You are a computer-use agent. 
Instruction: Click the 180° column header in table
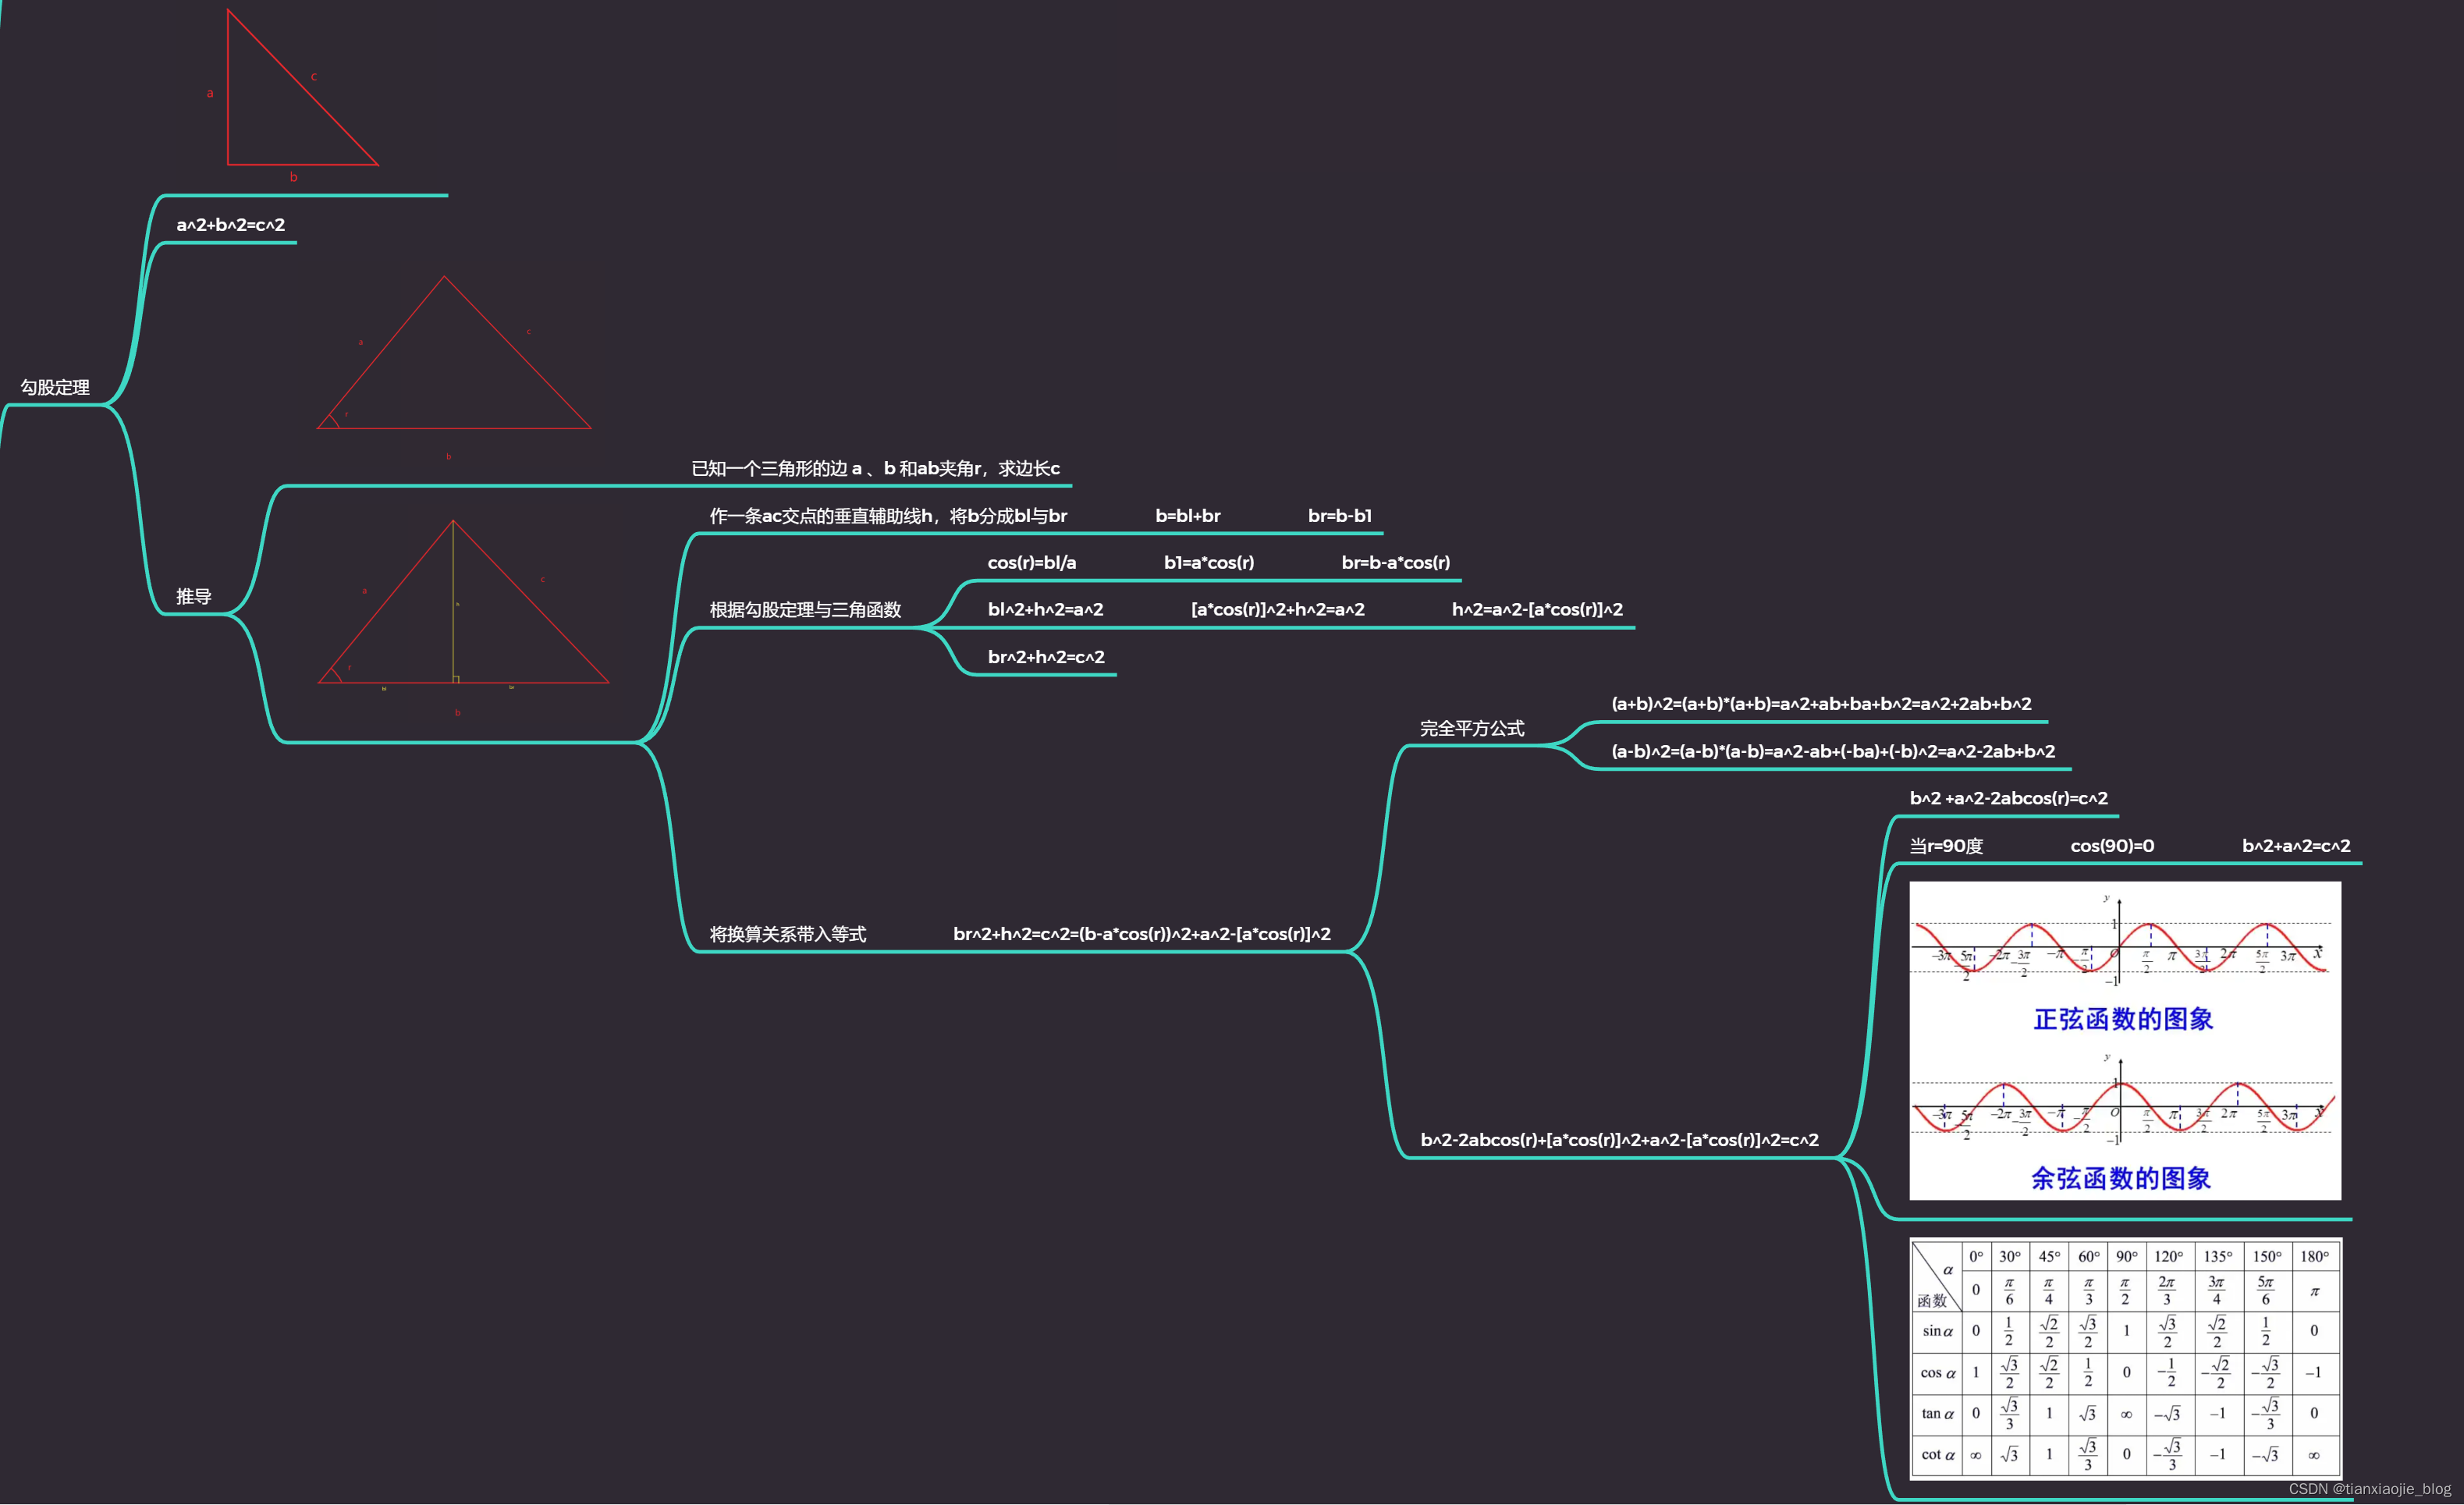(x=2314, y=1257)
